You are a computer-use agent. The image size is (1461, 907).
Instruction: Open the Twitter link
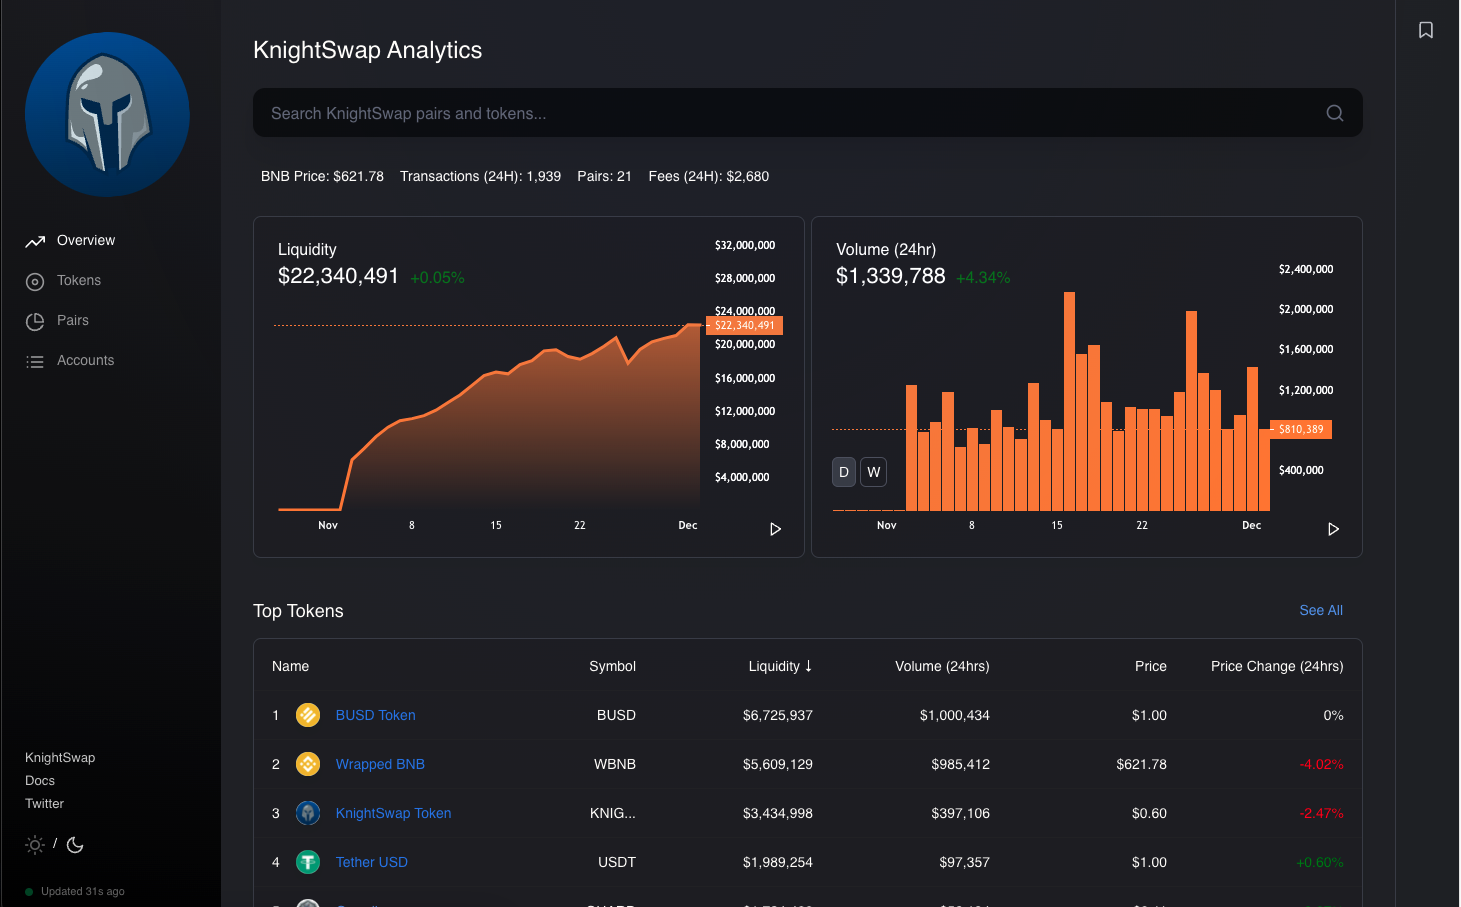point(44,803)
